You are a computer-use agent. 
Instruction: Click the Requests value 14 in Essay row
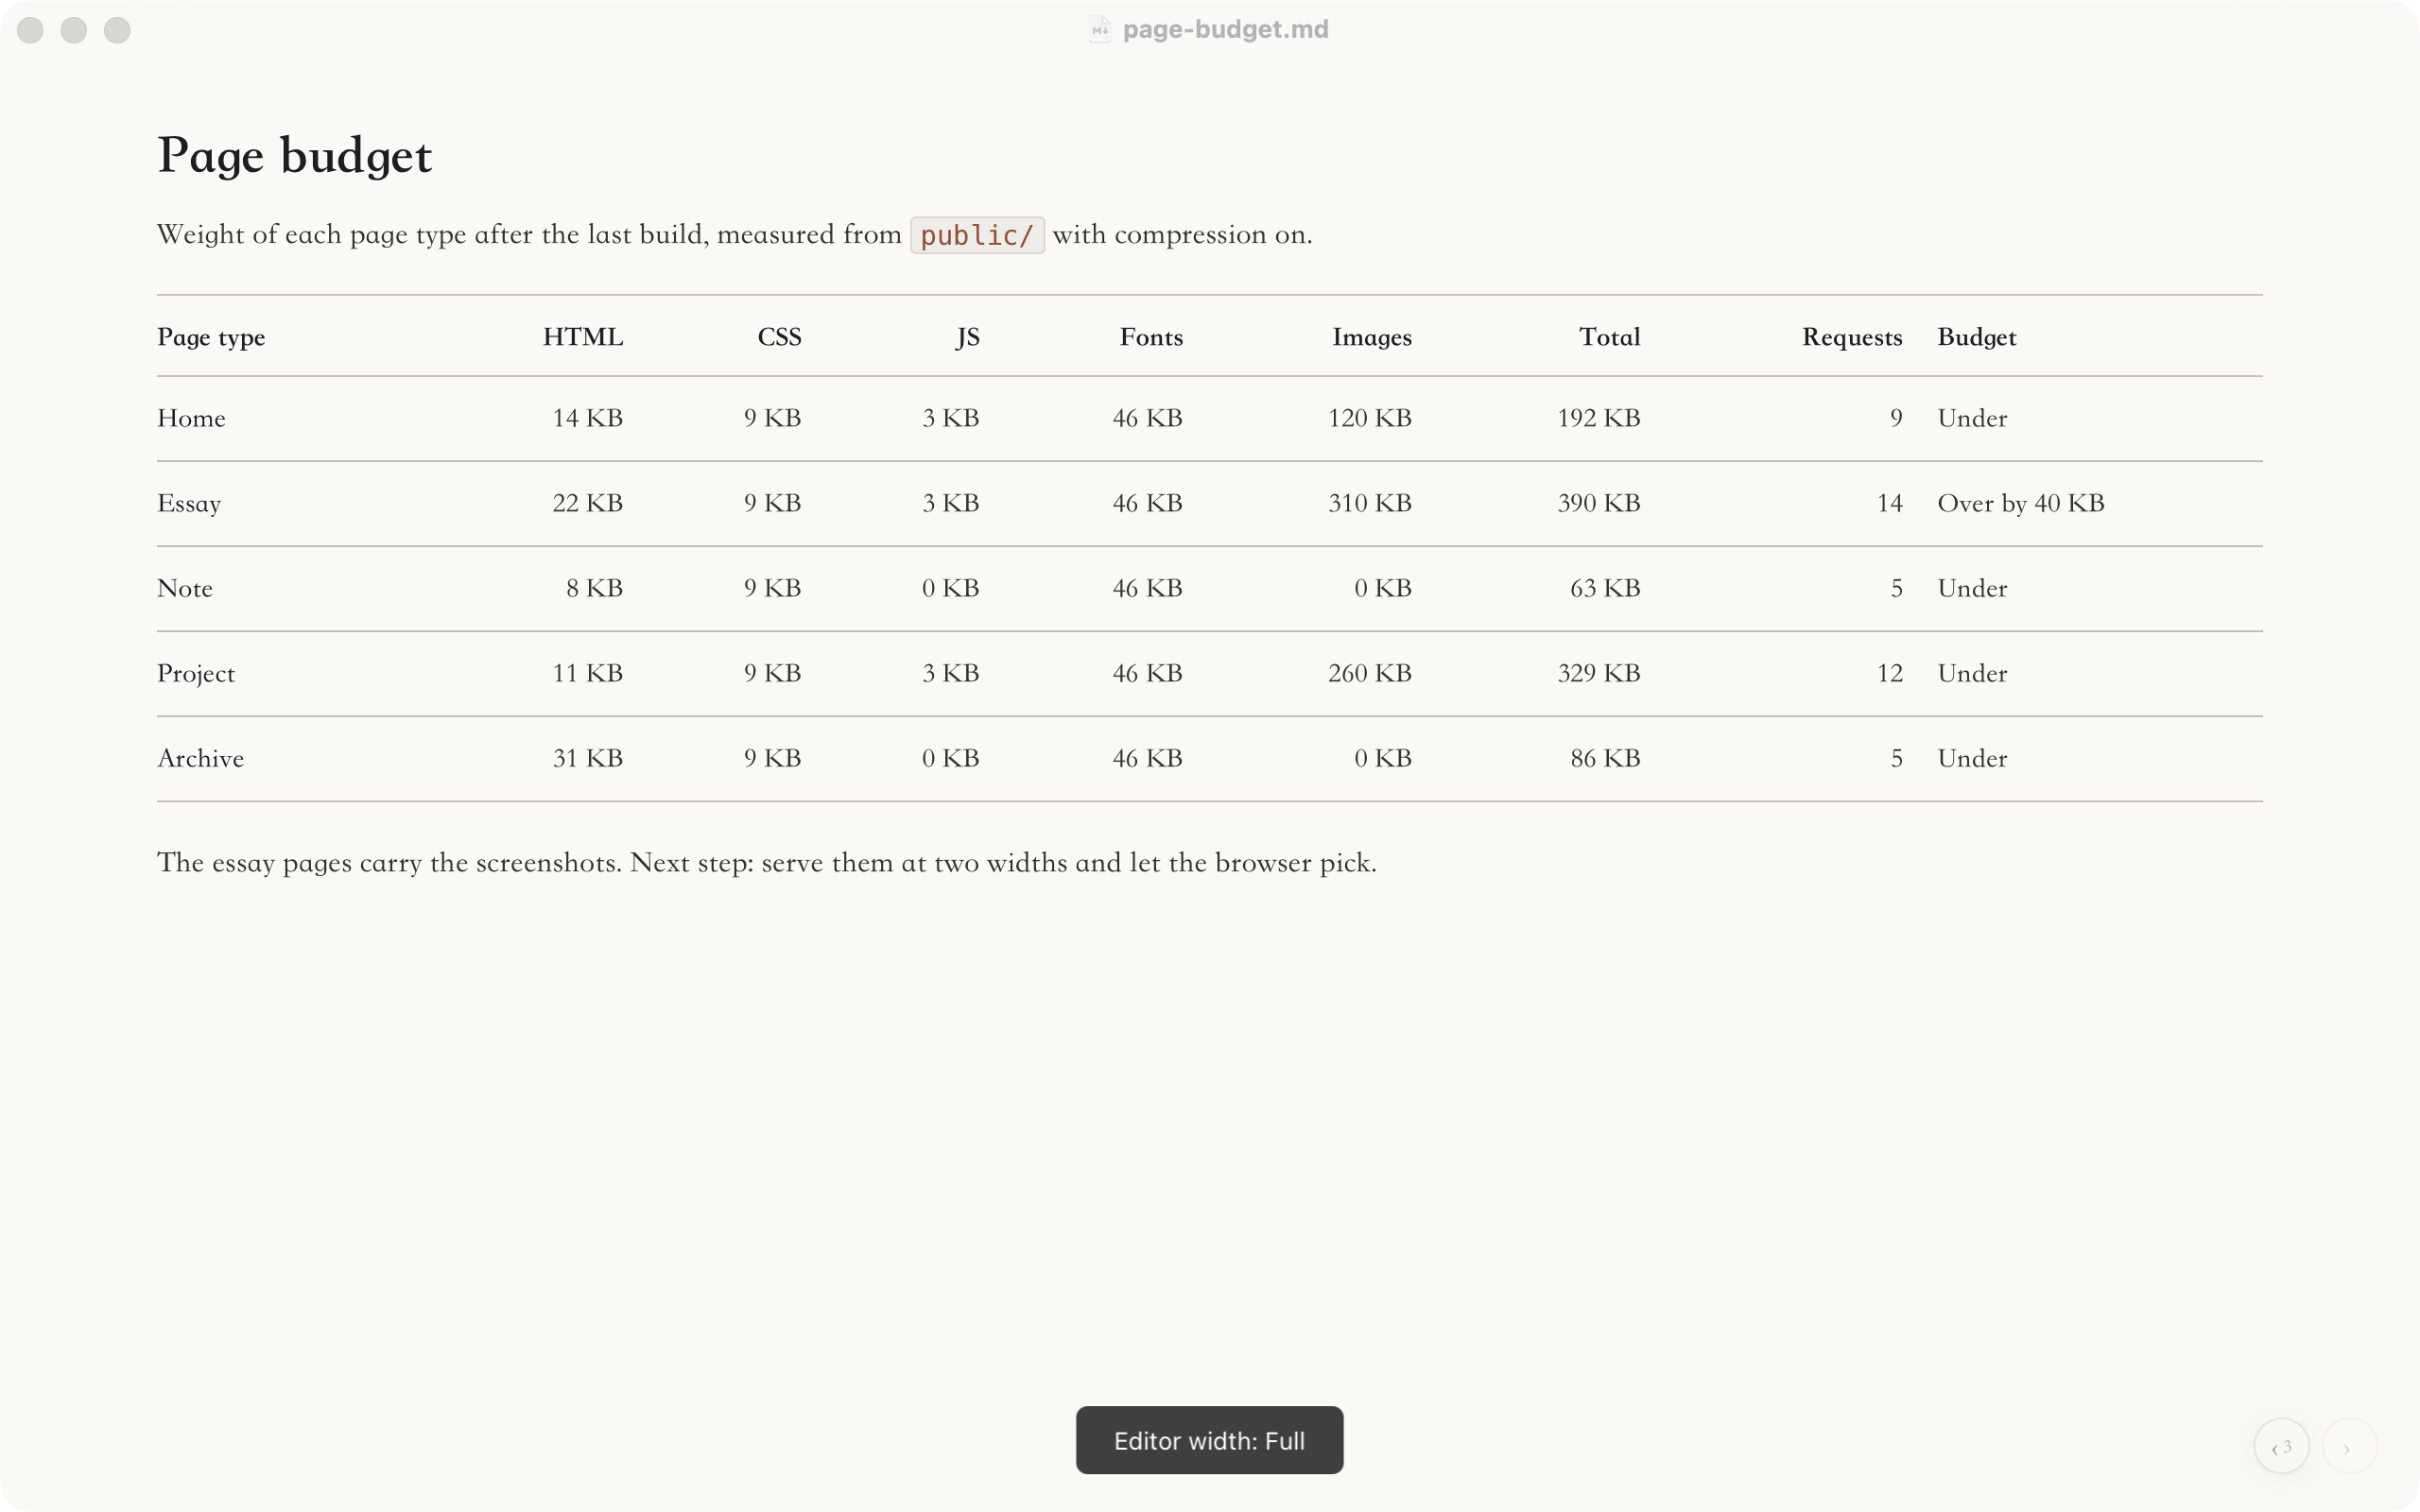click(x=1889, y=503)
